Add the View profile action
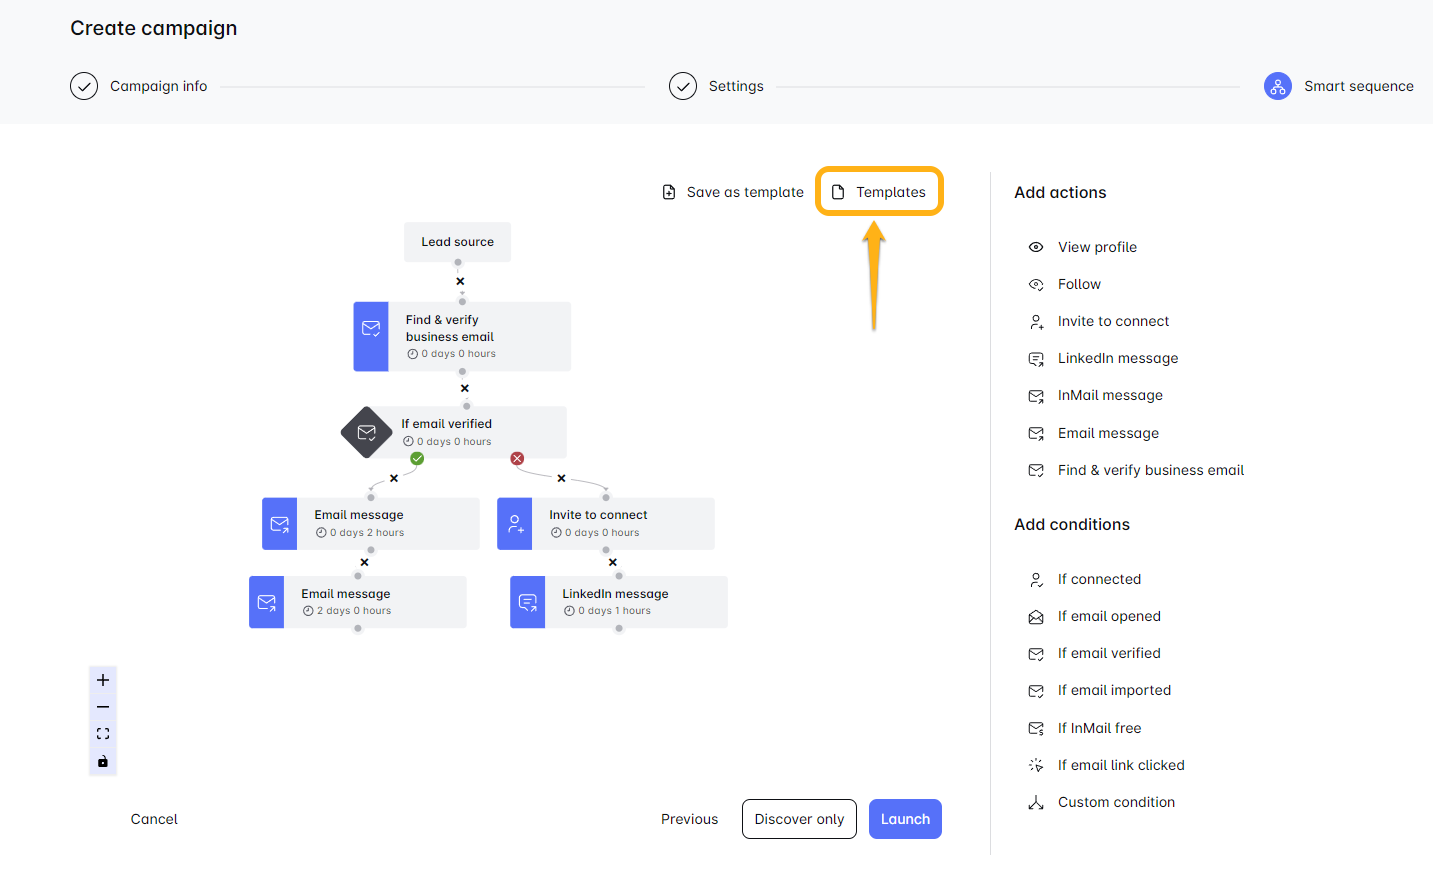This screenshot has height=885, width=1433. (x=1096, y=247)
